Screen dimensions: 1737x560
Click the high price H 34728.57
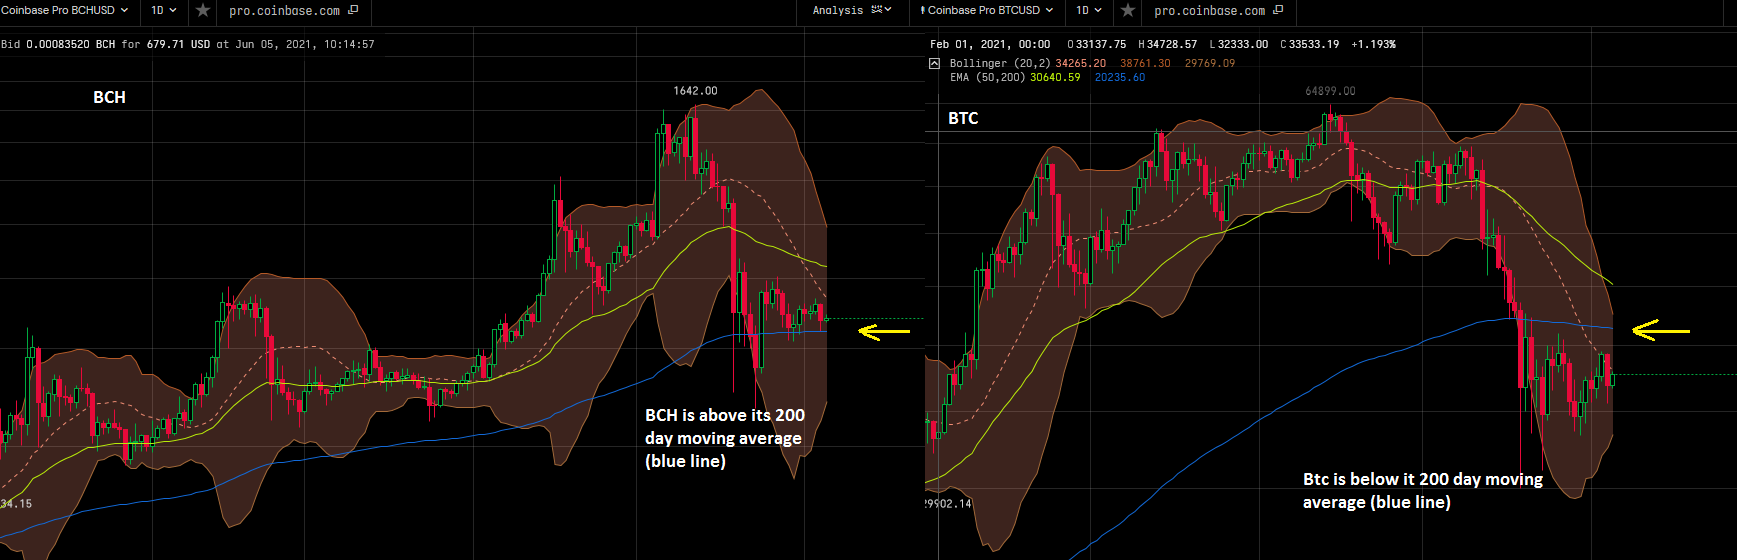(1167, 44)
